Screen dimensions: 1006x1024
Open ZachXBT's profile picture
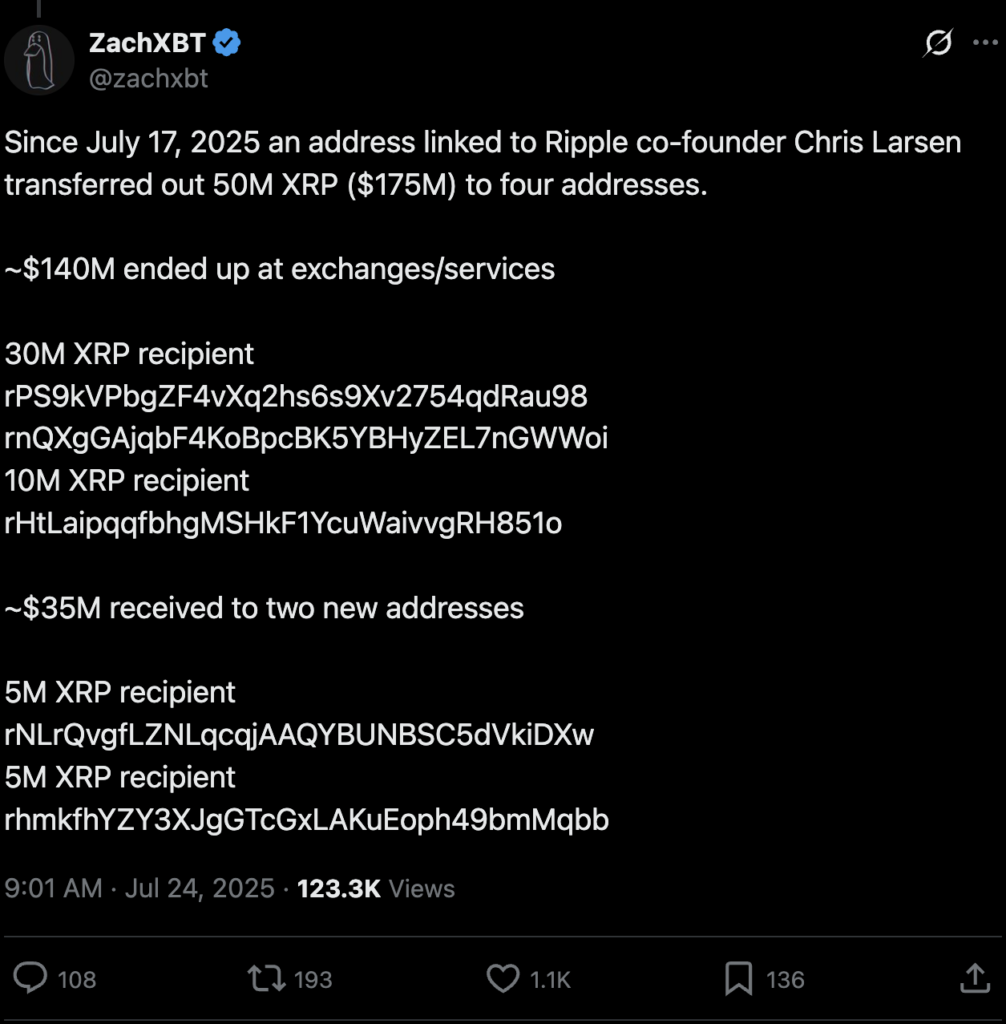[x=39, y=60]
